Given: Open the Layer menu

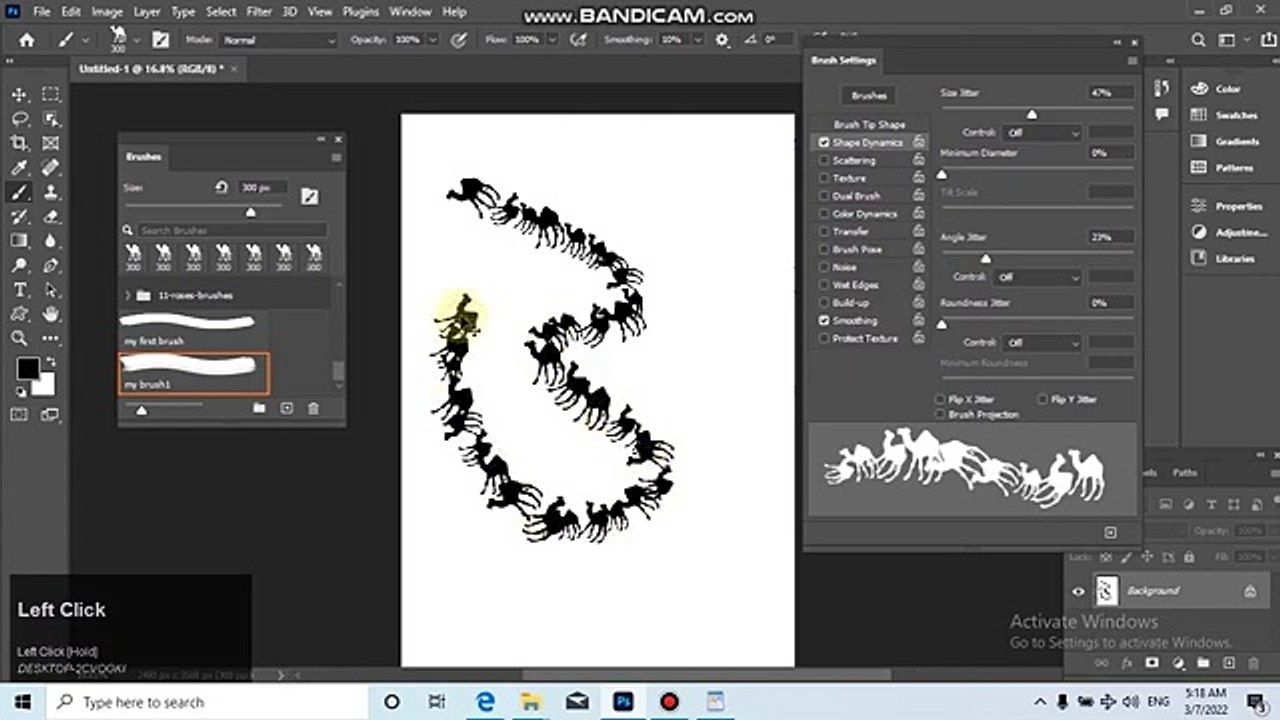Looking at the screenshot, I should 147,12.
